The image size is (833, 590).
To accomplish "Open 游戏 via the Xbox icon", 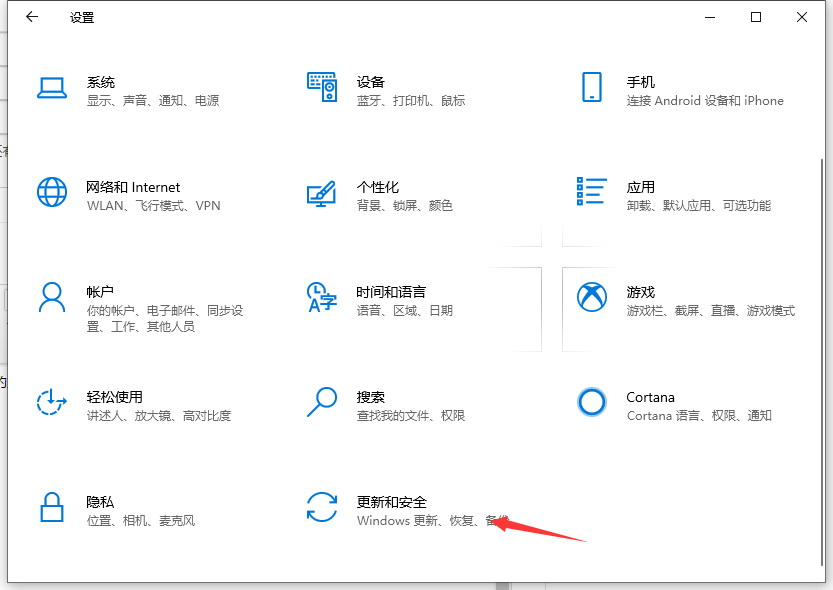I will coord(592,297).
